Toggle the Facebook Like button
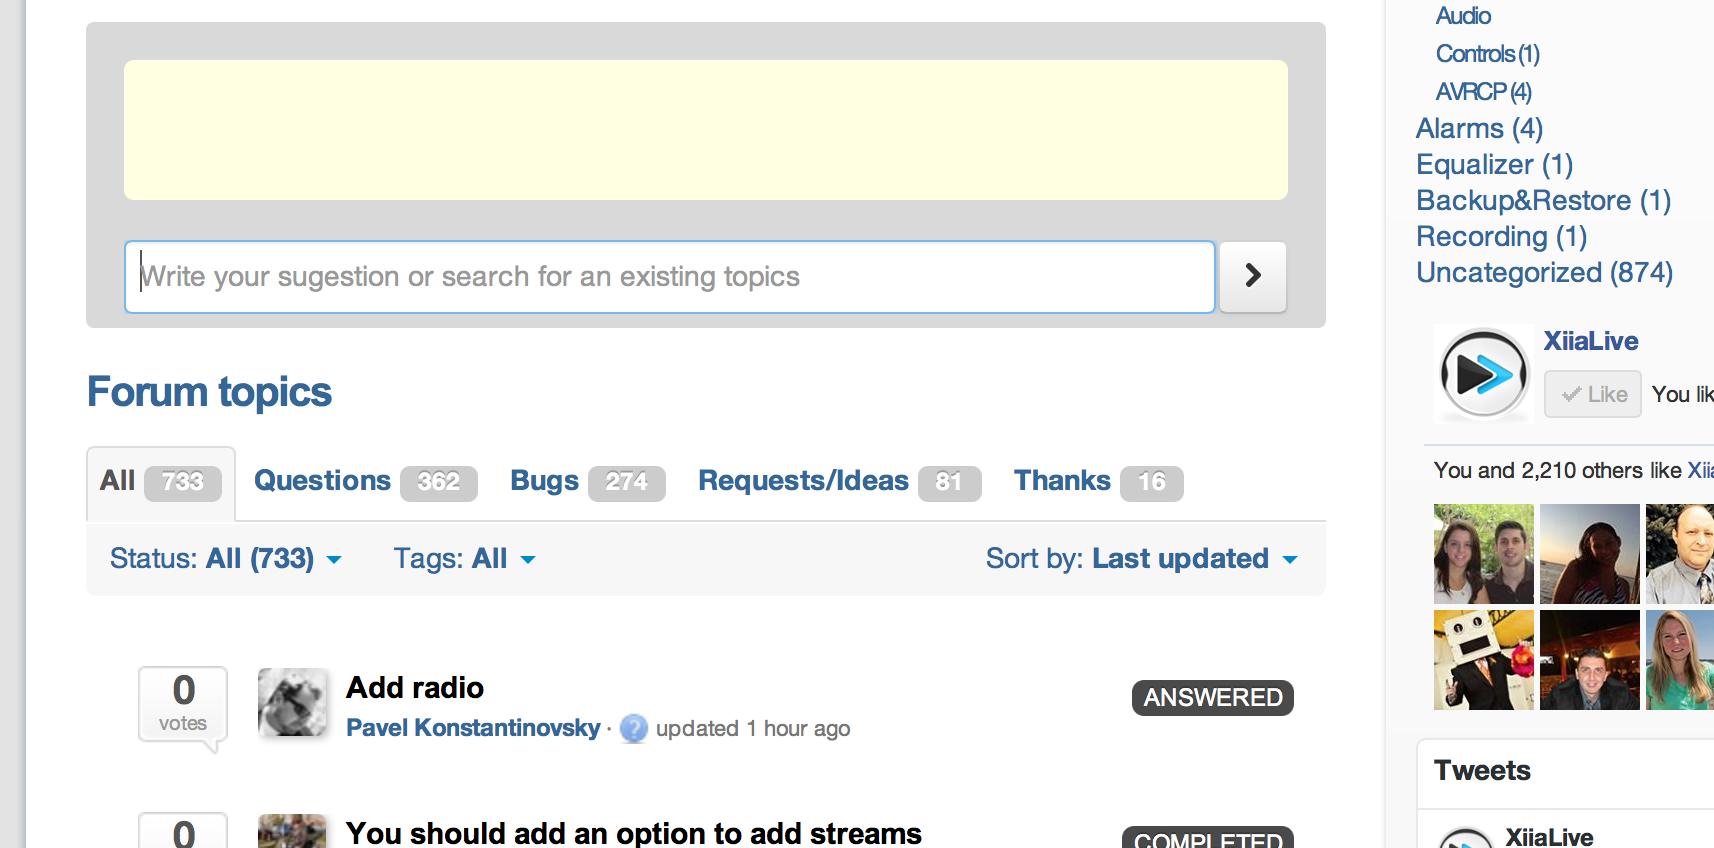 click(1593, 394)
